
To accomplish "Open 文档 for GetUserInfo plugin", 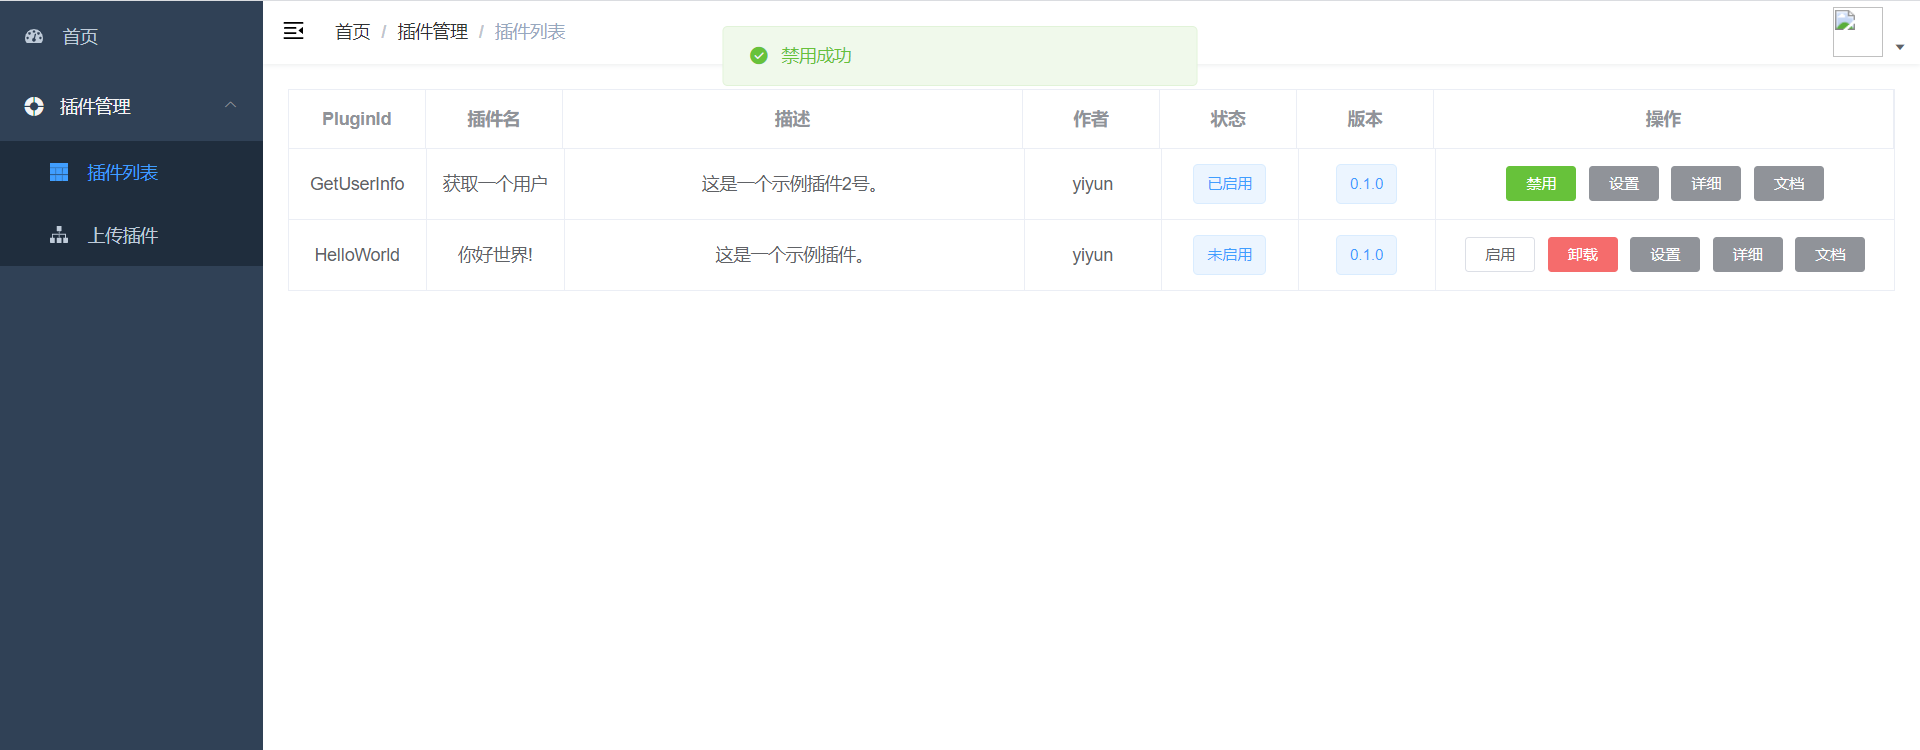I will tap(1789, 184).
